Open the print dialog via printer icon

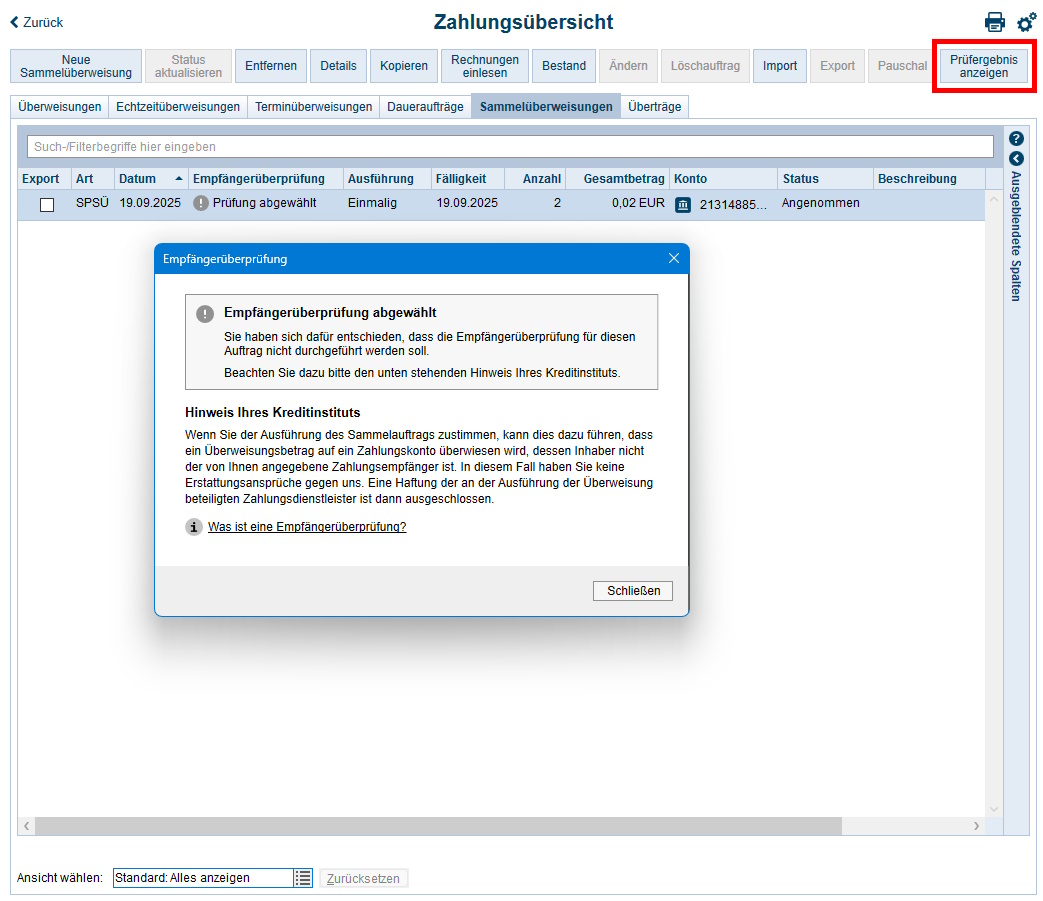(995, 21)
